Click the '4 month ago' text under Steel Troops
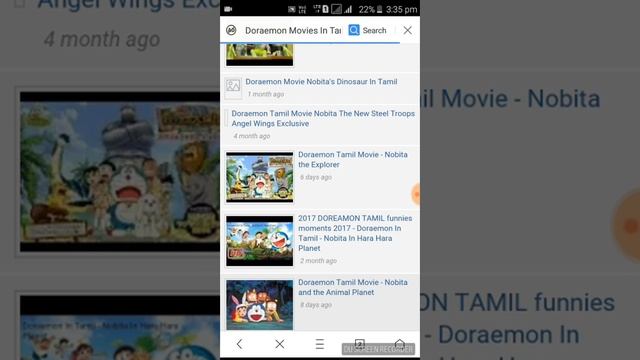 point(252,136)
